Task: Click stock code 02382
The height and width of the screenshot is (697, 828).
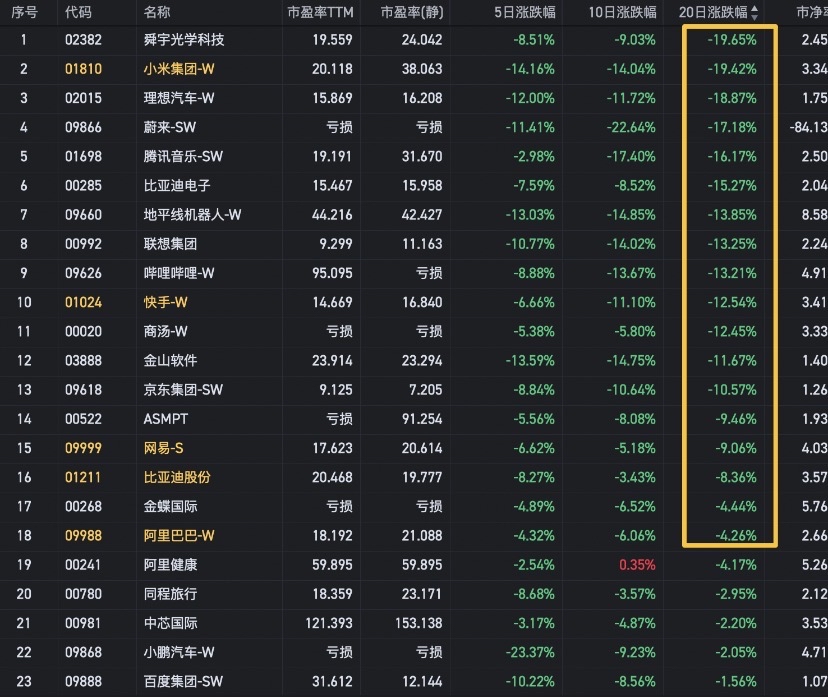Action: click(83, 40)
